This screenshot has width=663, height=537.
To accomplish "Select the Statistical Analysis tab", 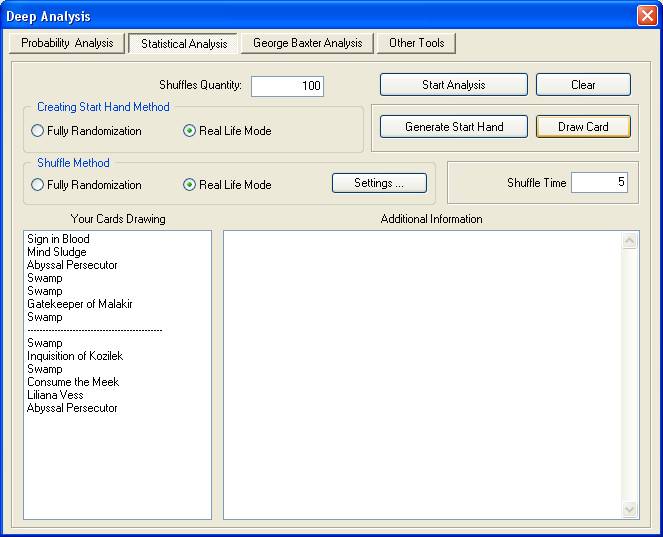I will pyautogui.click(x=184, y=44).
